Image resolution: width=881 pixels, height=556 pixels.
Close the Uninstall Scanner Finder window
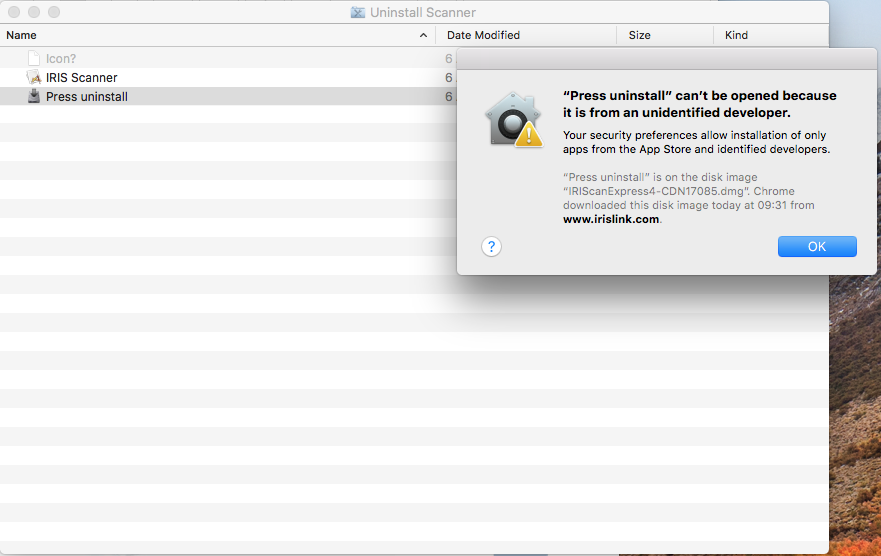pyautogui.click(x=14, y=12)
